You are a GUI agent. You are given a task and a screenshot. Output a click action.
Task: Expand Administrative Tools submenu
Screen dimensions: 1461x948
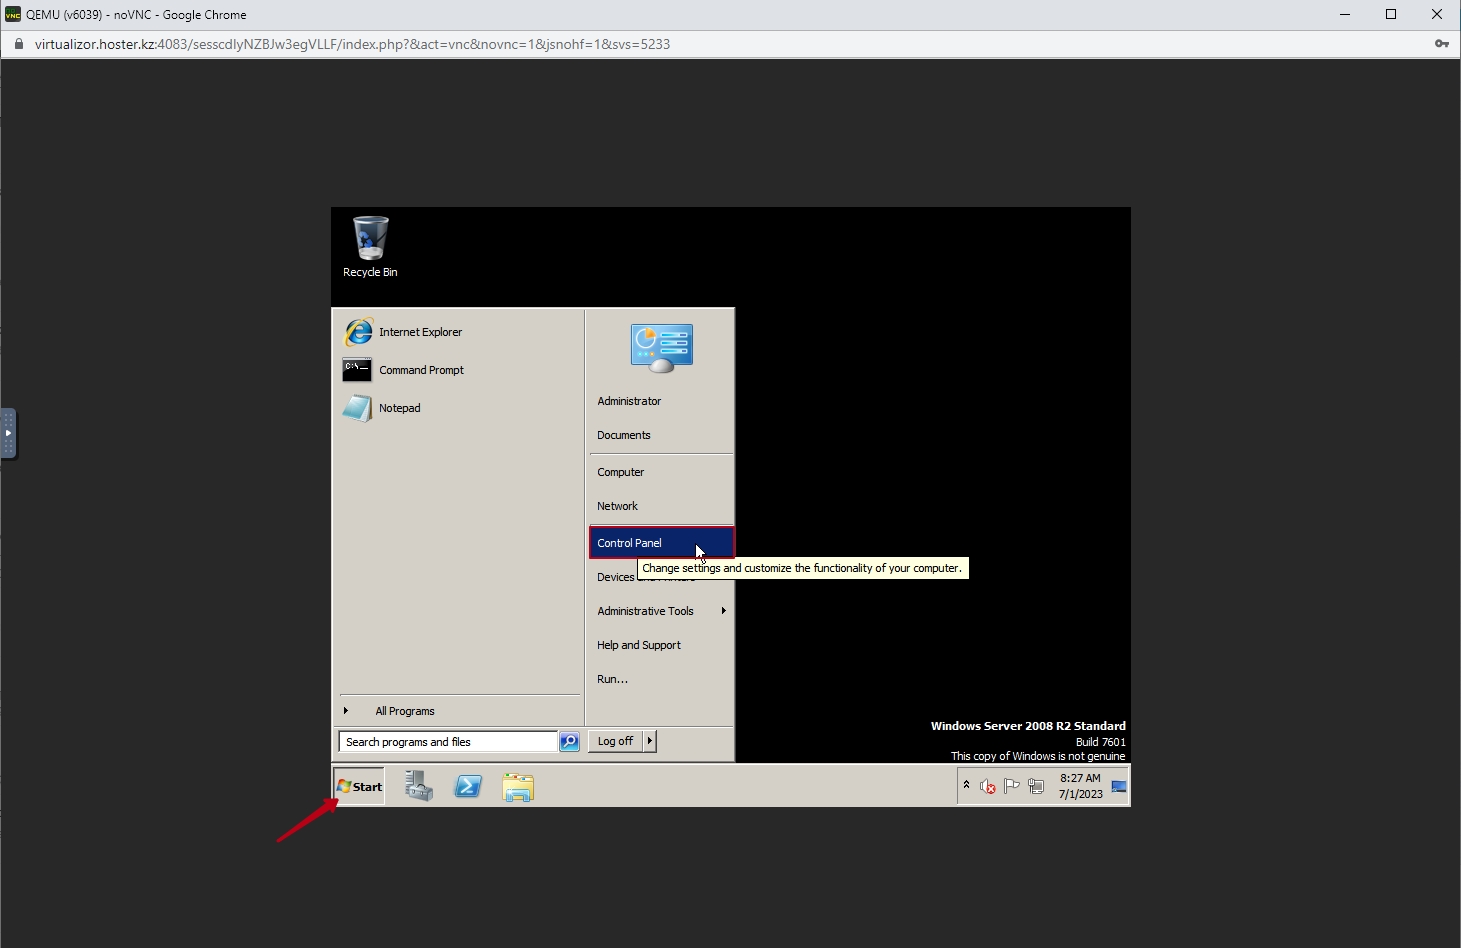click(x=662, y=611)
